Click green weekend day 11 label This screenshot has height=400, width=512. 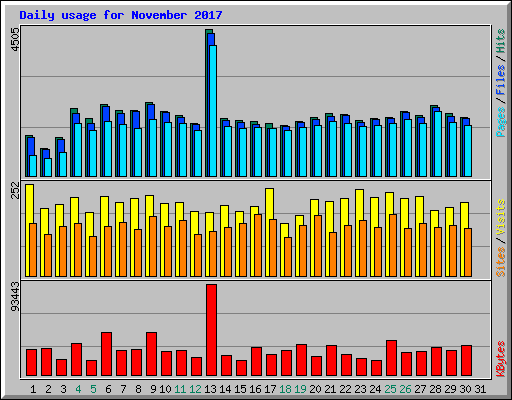pyautogui.click(x=180, y=389)
